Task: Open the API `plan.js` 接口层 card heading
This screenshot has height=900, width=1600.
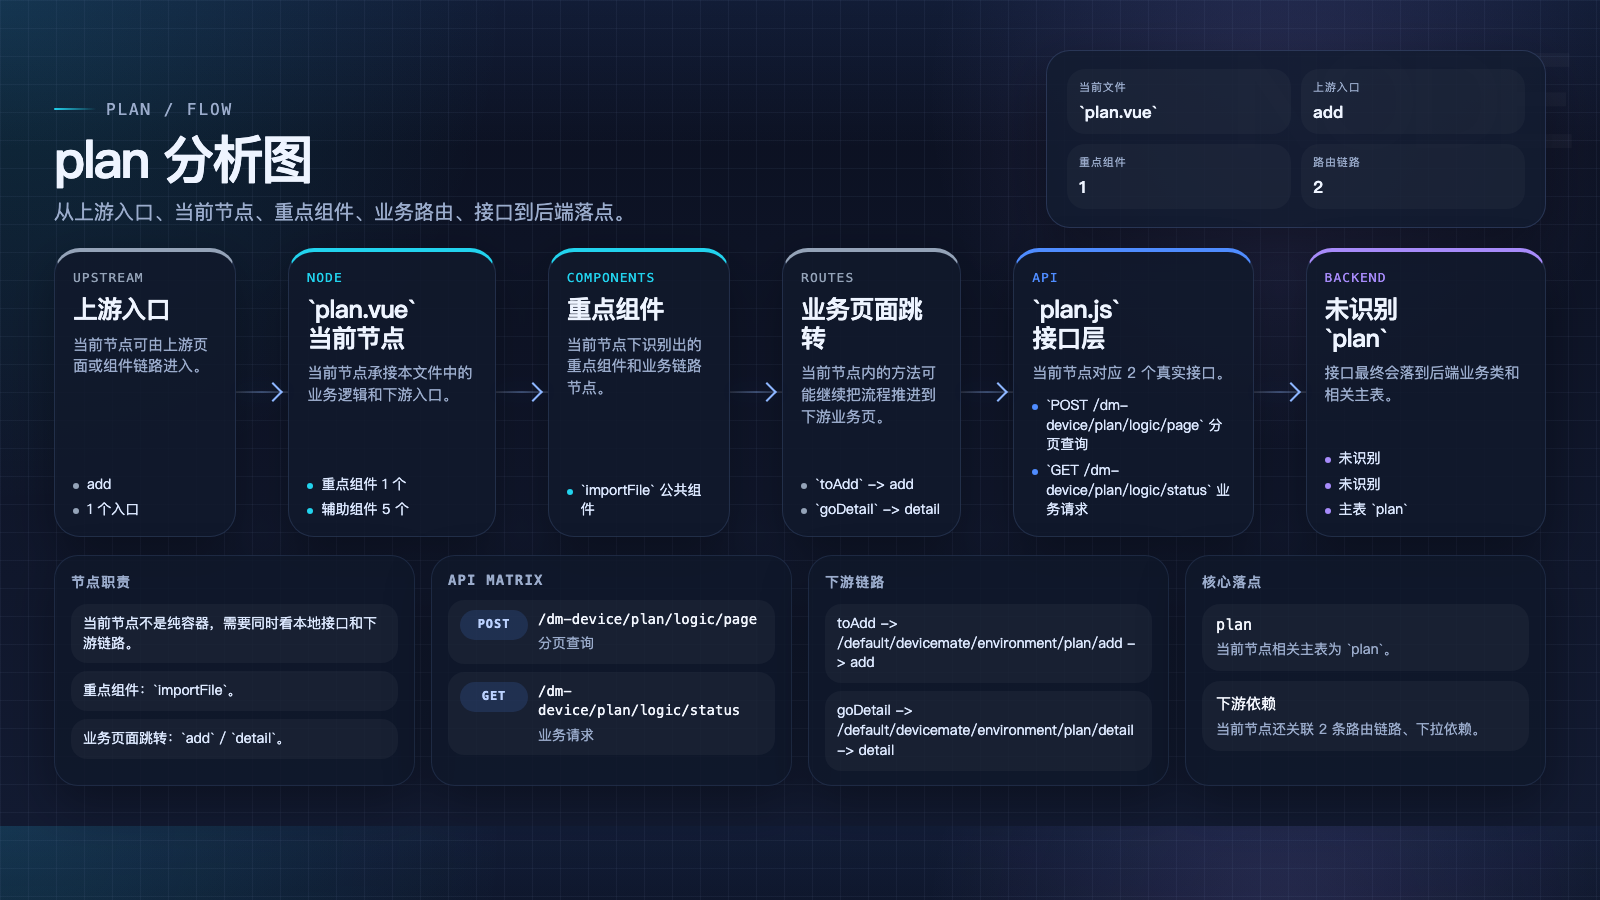Action: [x=1076, y=324]
